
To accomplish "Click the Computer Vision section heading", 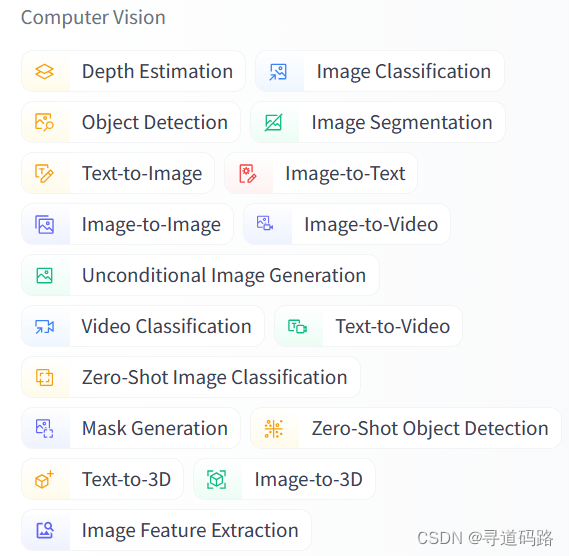I will tap(93, 17).
